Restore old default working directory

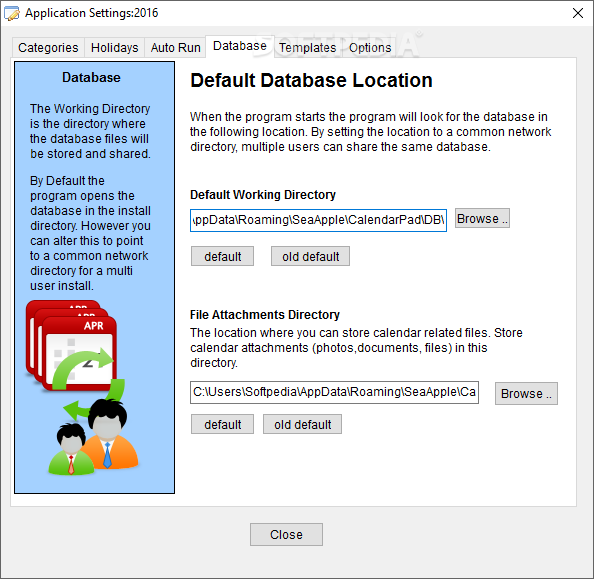tap(310, 257)
